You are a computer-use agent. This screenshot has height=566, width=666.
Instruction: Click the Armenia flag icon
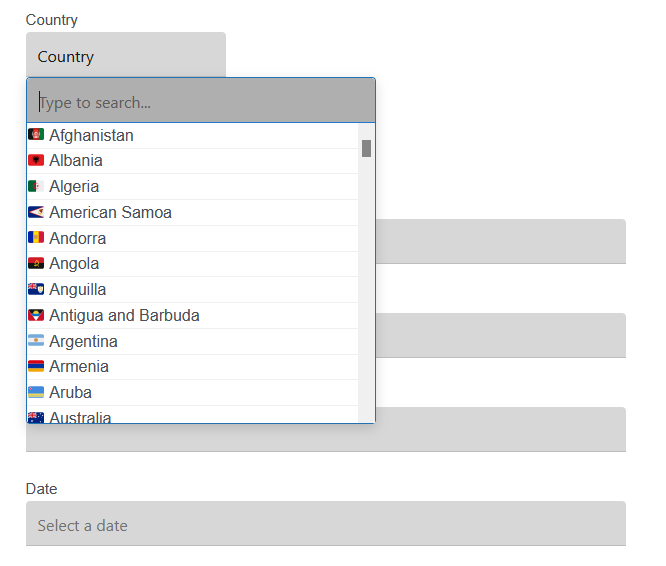click(36, 367)
